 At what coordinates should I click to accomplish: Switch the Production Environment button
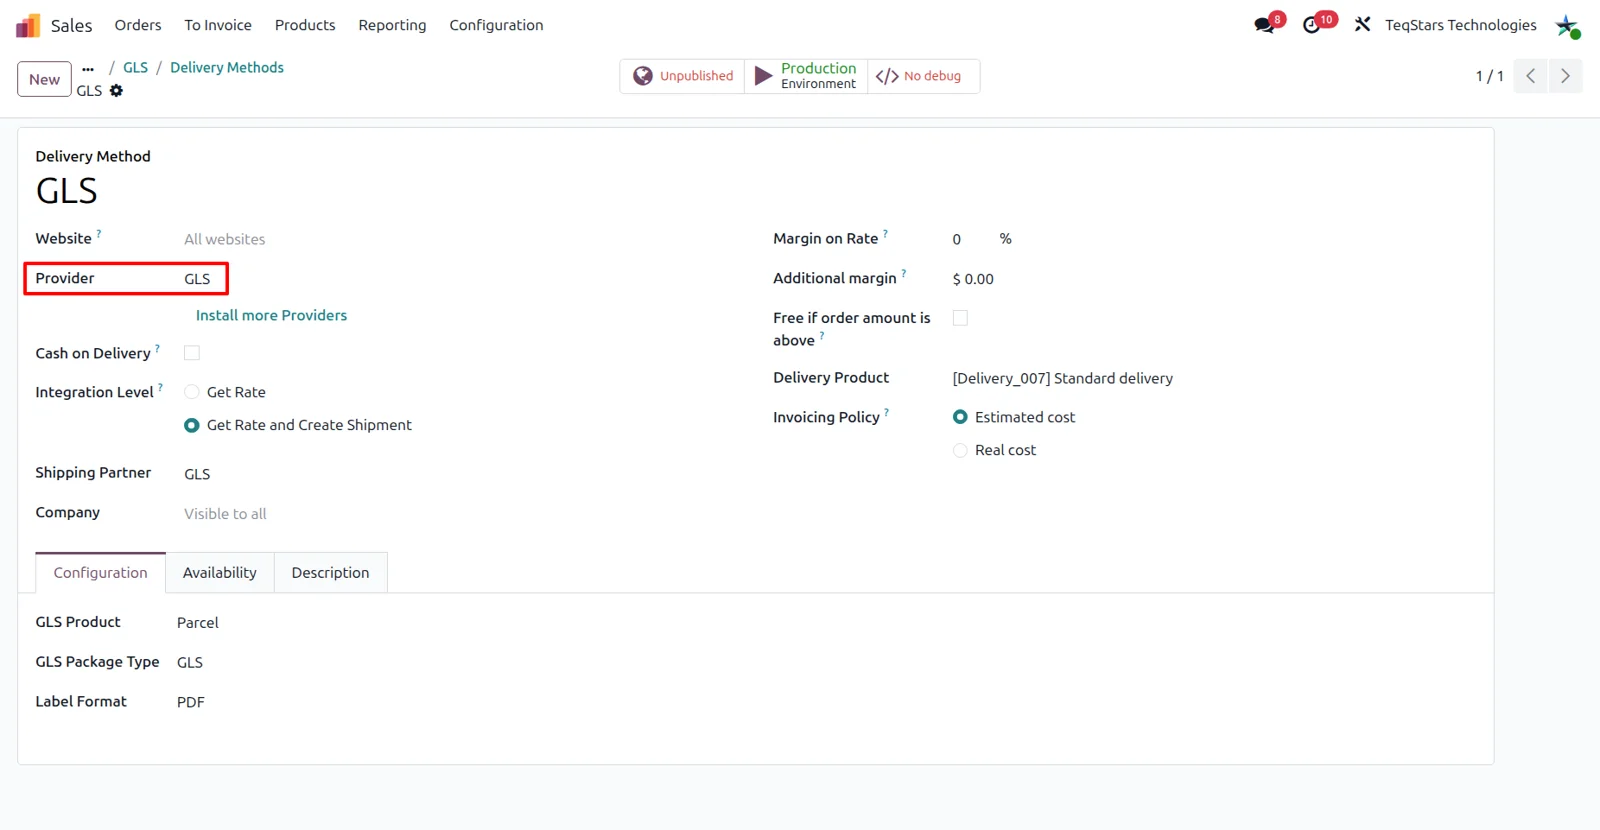click(x=806, y=76)
